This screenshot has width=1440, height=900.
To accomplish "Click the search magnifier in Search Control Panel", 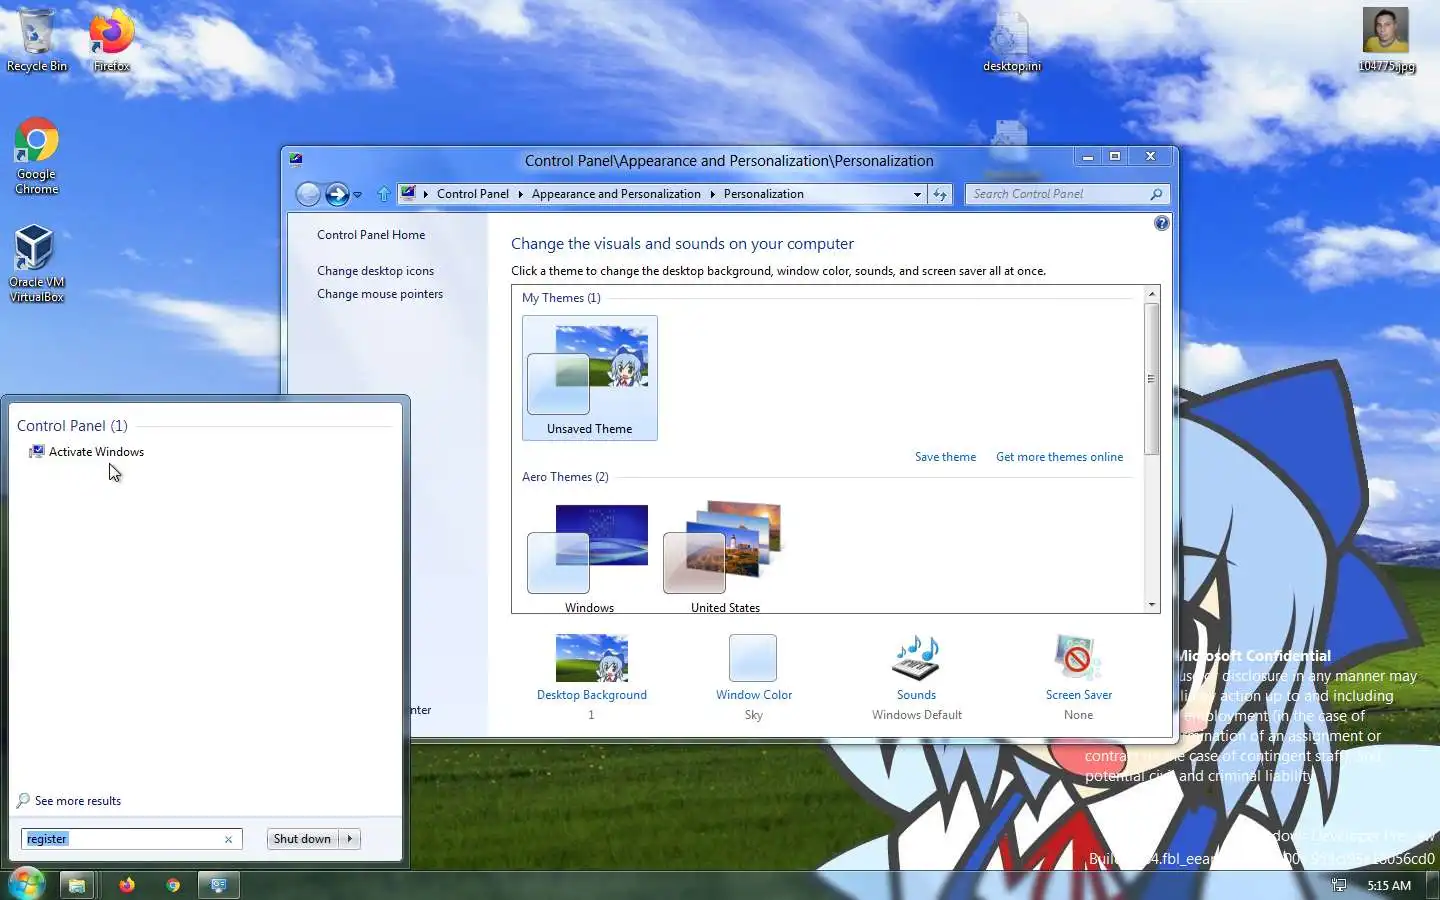I will pyautogui.click(x=1156, y=194).
